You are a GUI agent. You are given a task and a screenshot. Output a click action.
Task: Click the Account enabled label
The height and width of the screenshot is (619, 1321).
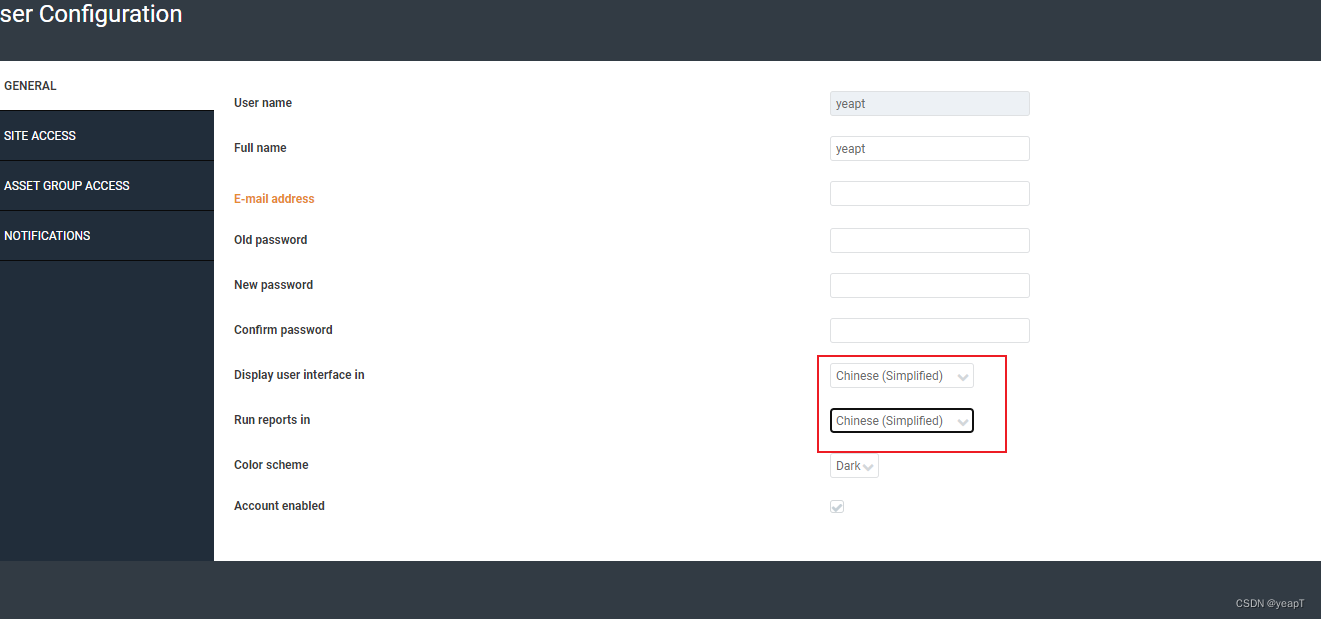point(279,506)
